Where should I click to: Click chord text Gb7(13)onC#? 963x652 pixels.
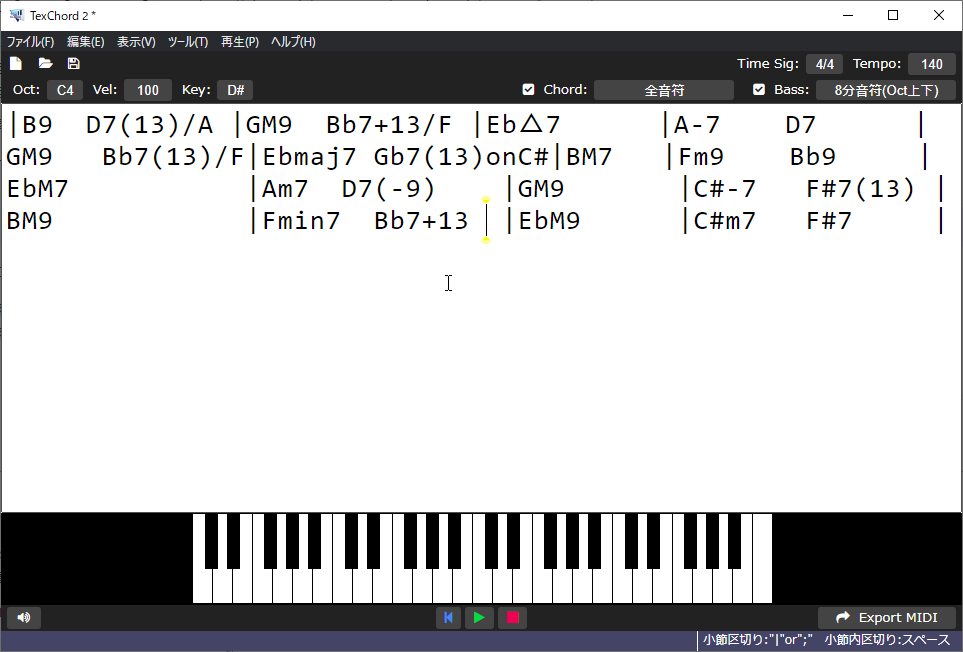(x=461, y=157)
